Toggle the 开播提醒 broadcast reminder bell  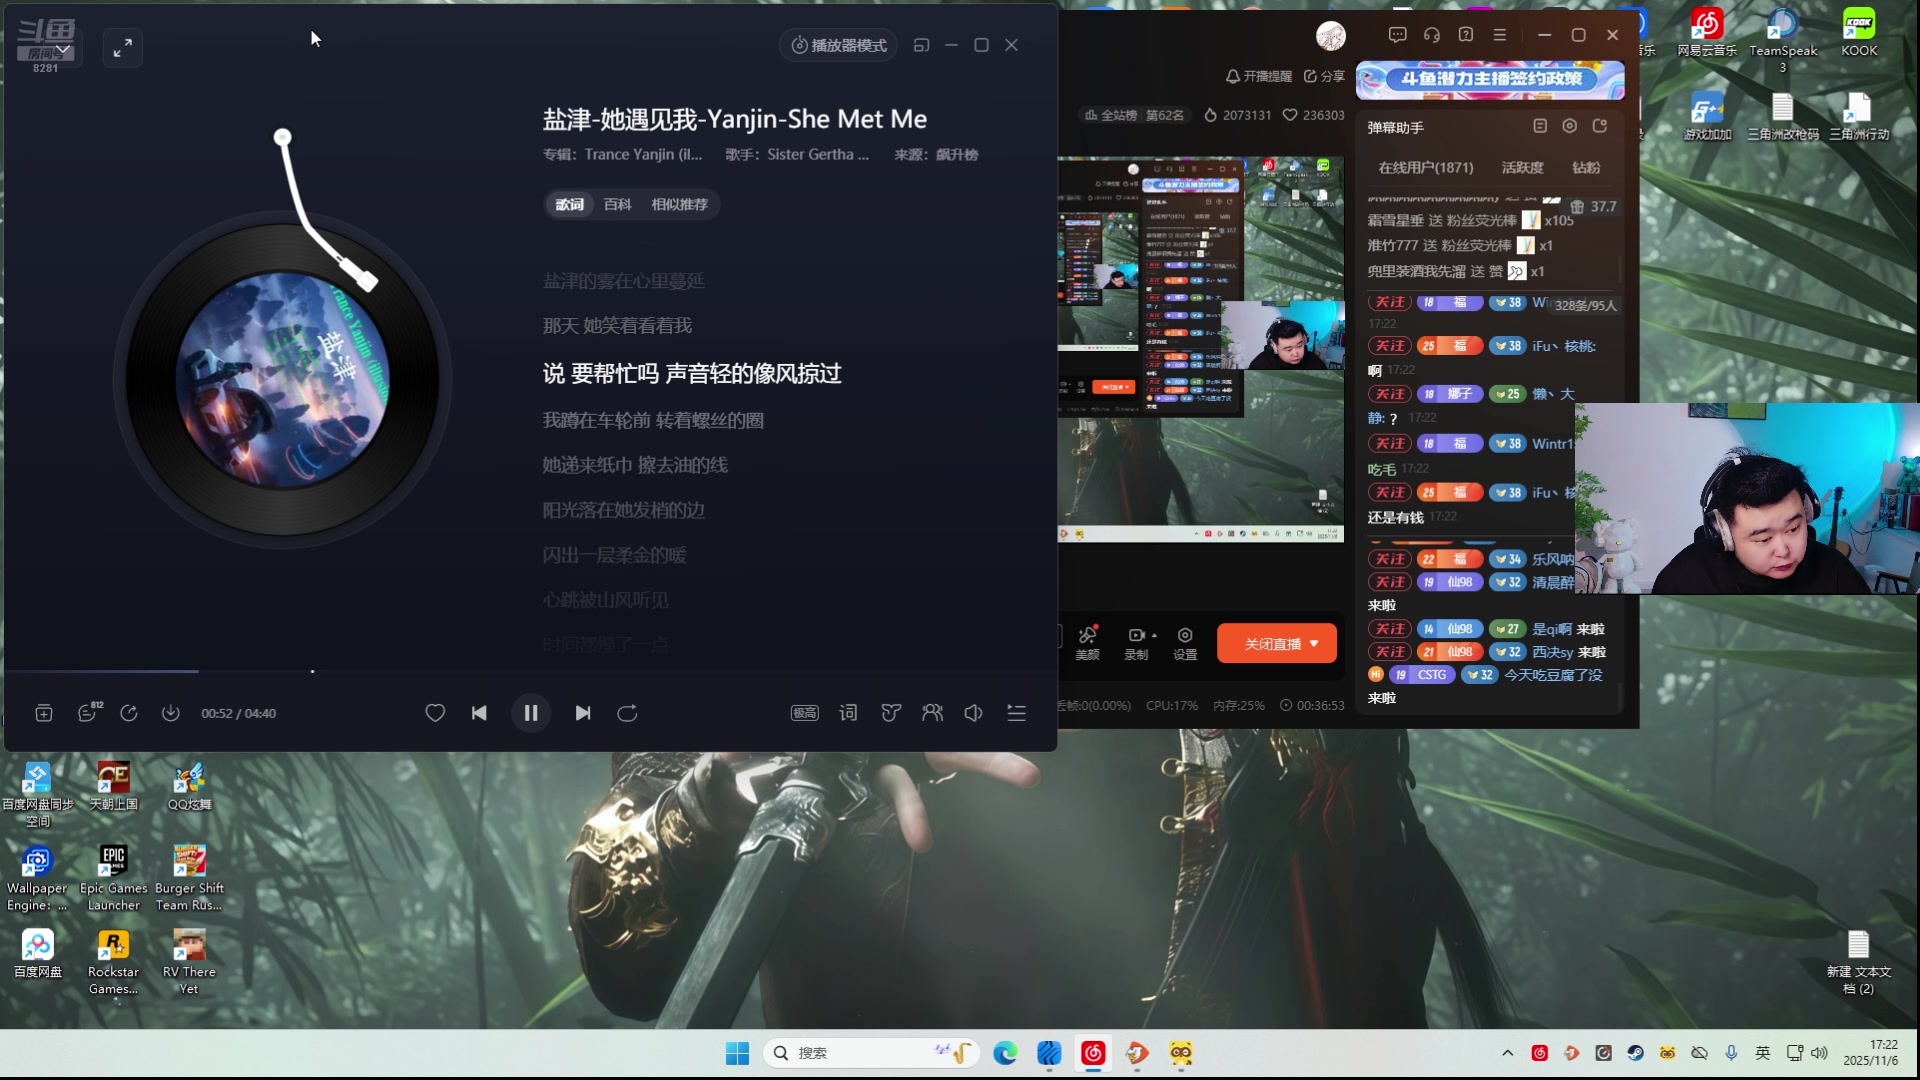(1232, 76)
